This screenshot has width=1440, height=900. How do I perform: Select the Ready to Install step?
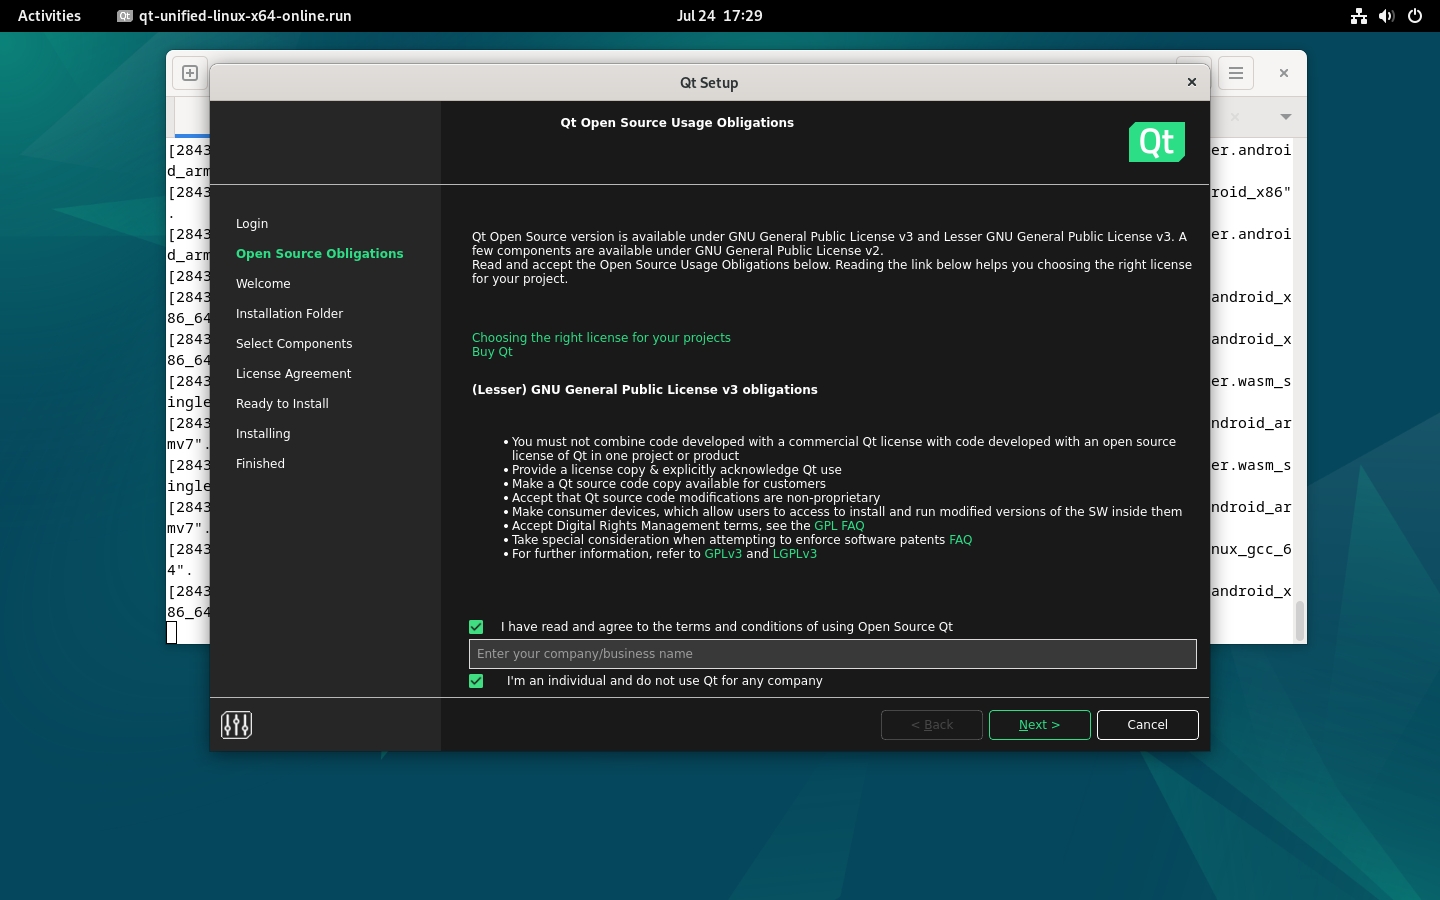[x=282, y=404]
